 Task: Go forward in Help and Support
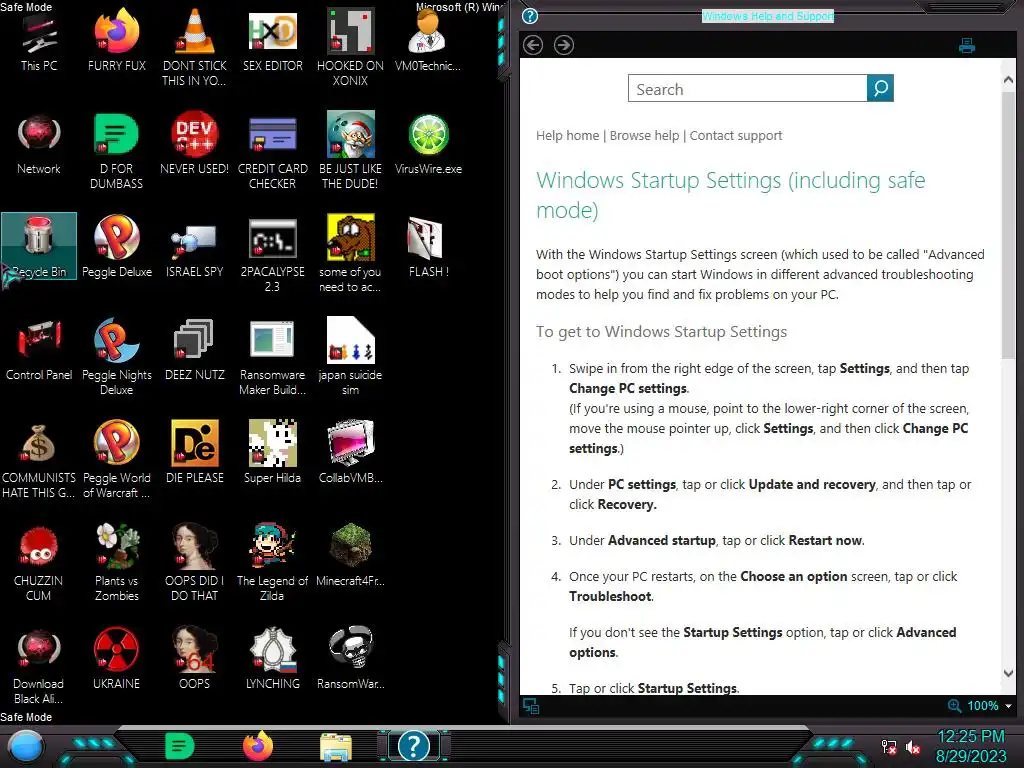click(x=564, y=45)
